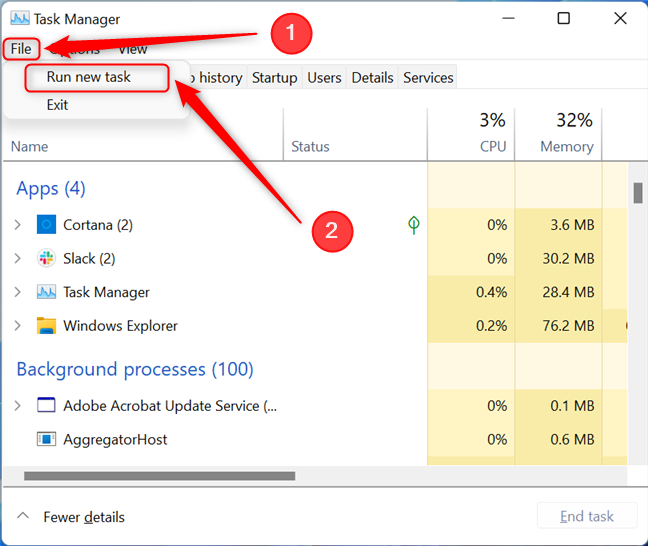Expand the Task Manager process row
648x546 pixels.
tap(17, 292)
